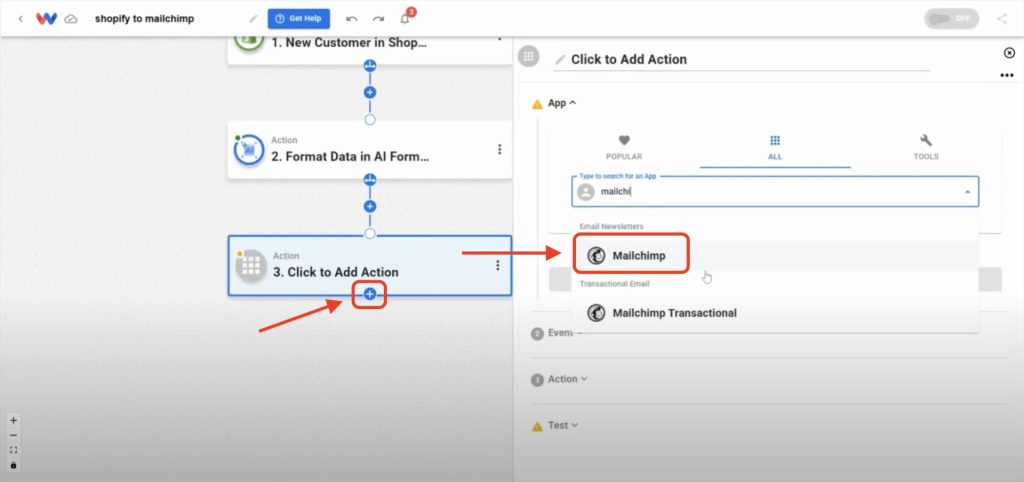Redo the last change

[x=378, y=19]
